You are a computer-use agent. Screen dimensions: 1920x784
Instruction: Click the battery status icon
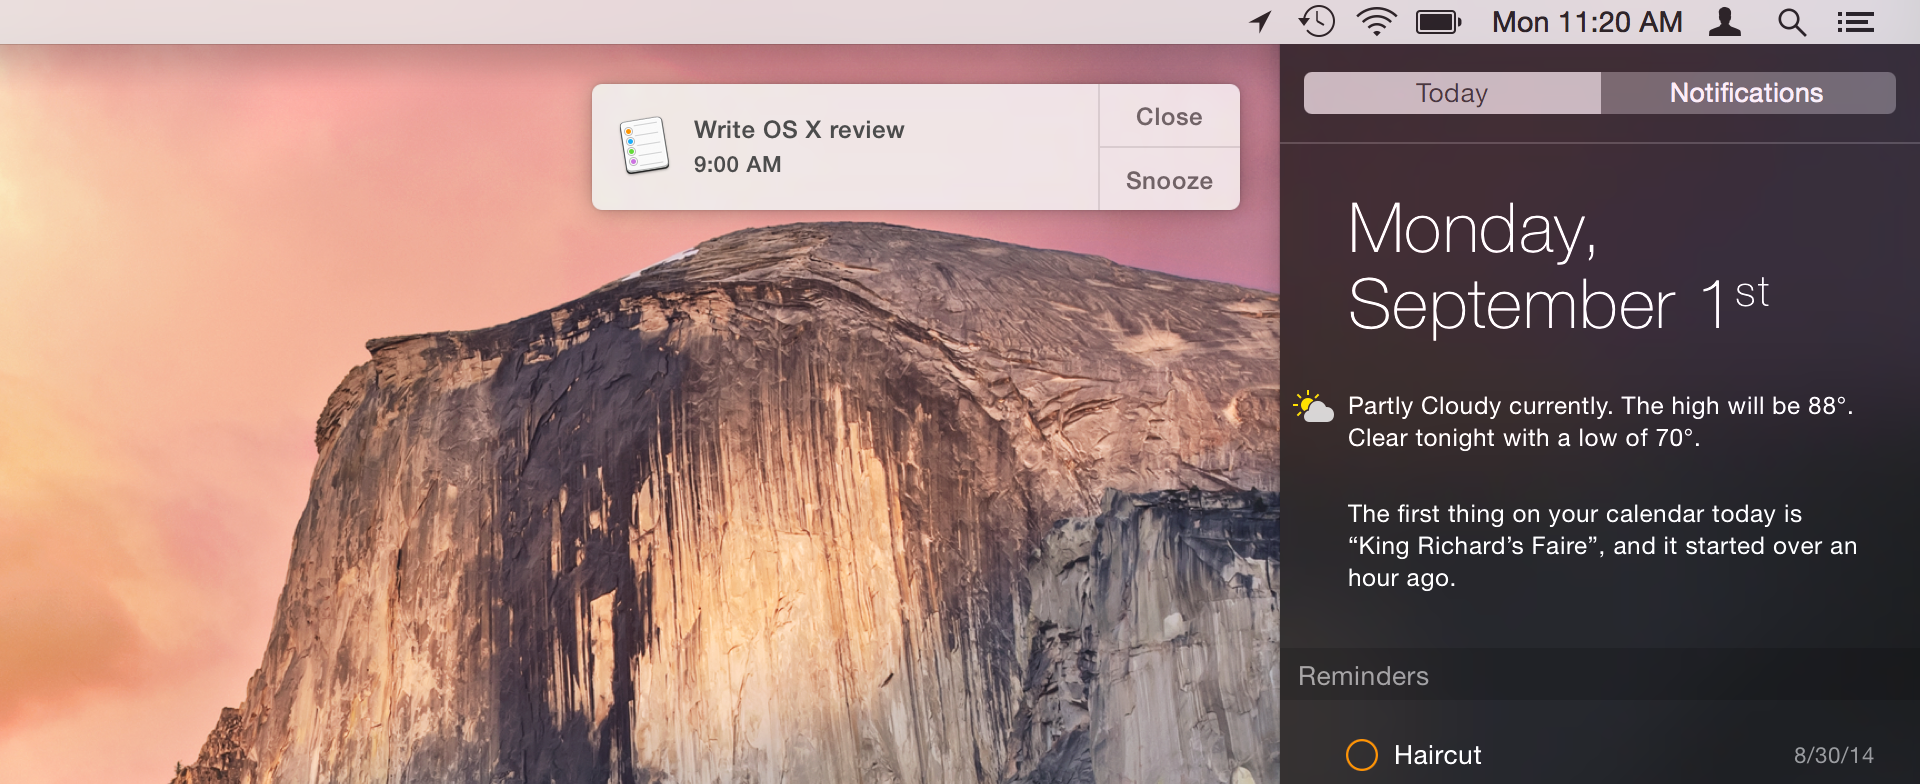pyautogui.click(x=1438, y=22)
